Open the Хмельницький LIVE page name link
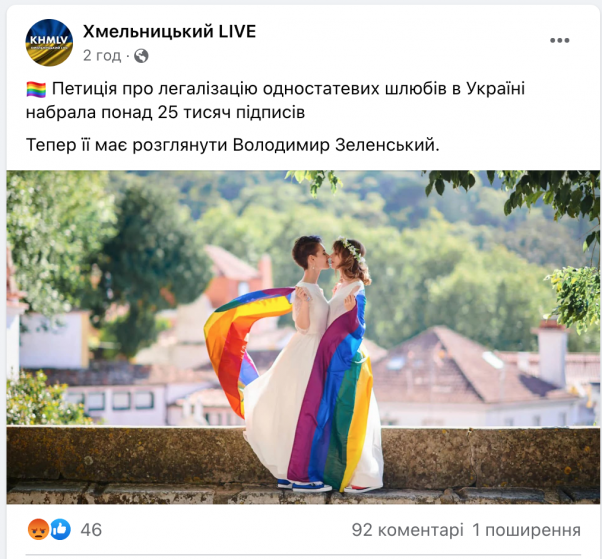602x559 pixels. click(169, 31)
